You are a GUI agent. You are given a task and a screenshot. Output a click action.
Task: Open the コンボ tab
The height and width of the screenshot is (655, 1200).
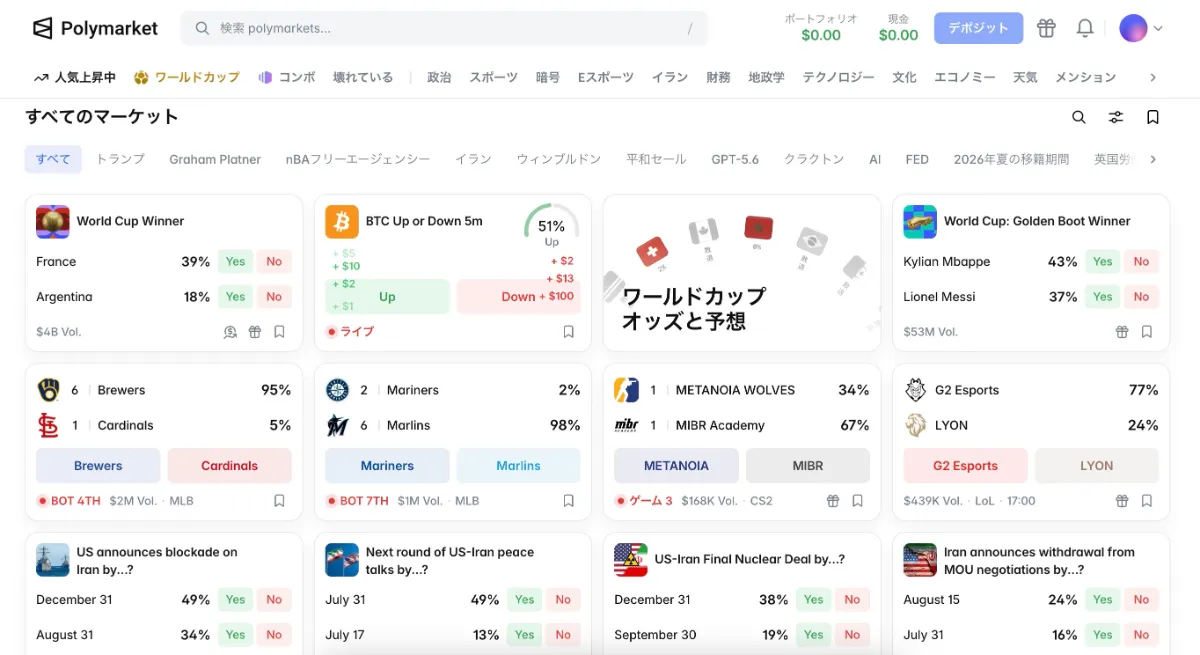[287, 77]
